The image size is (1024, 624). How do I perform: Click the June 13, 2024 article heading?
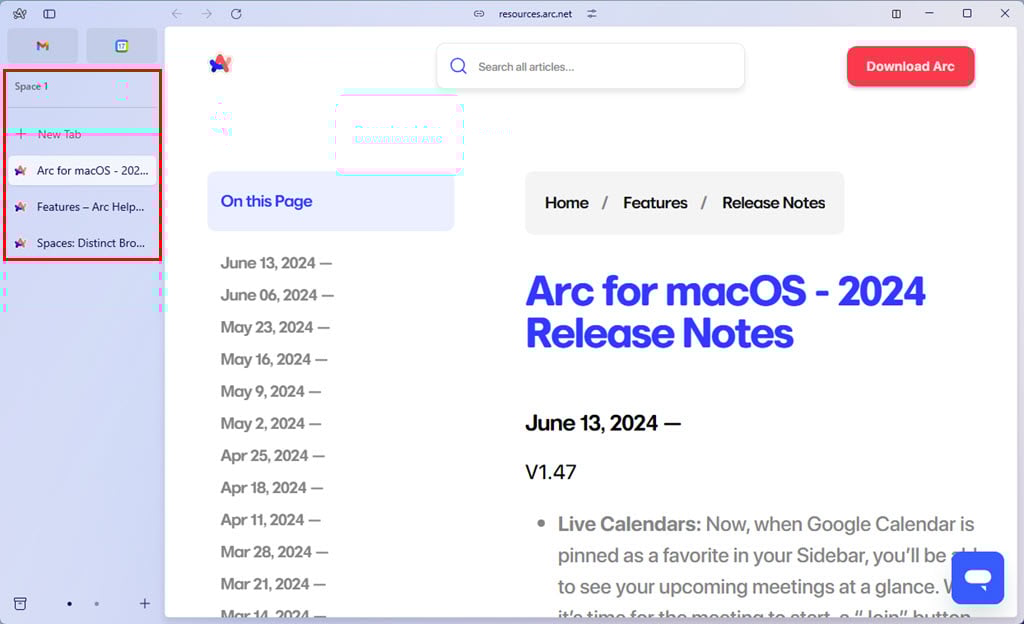coord(603,423)
